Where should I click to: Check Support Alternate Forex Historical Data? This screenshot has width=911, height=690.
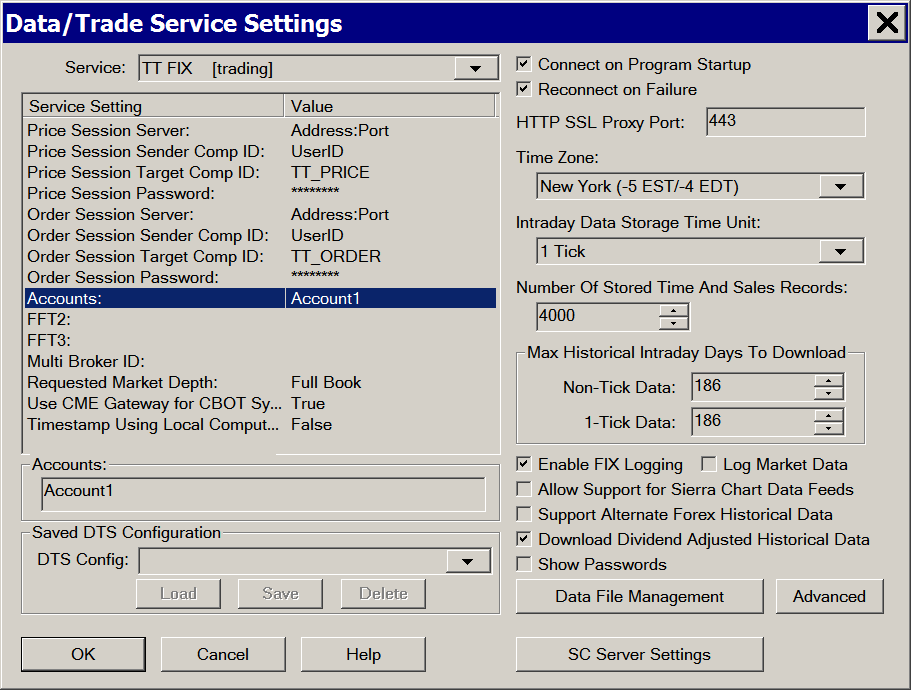tap(523, 514)
